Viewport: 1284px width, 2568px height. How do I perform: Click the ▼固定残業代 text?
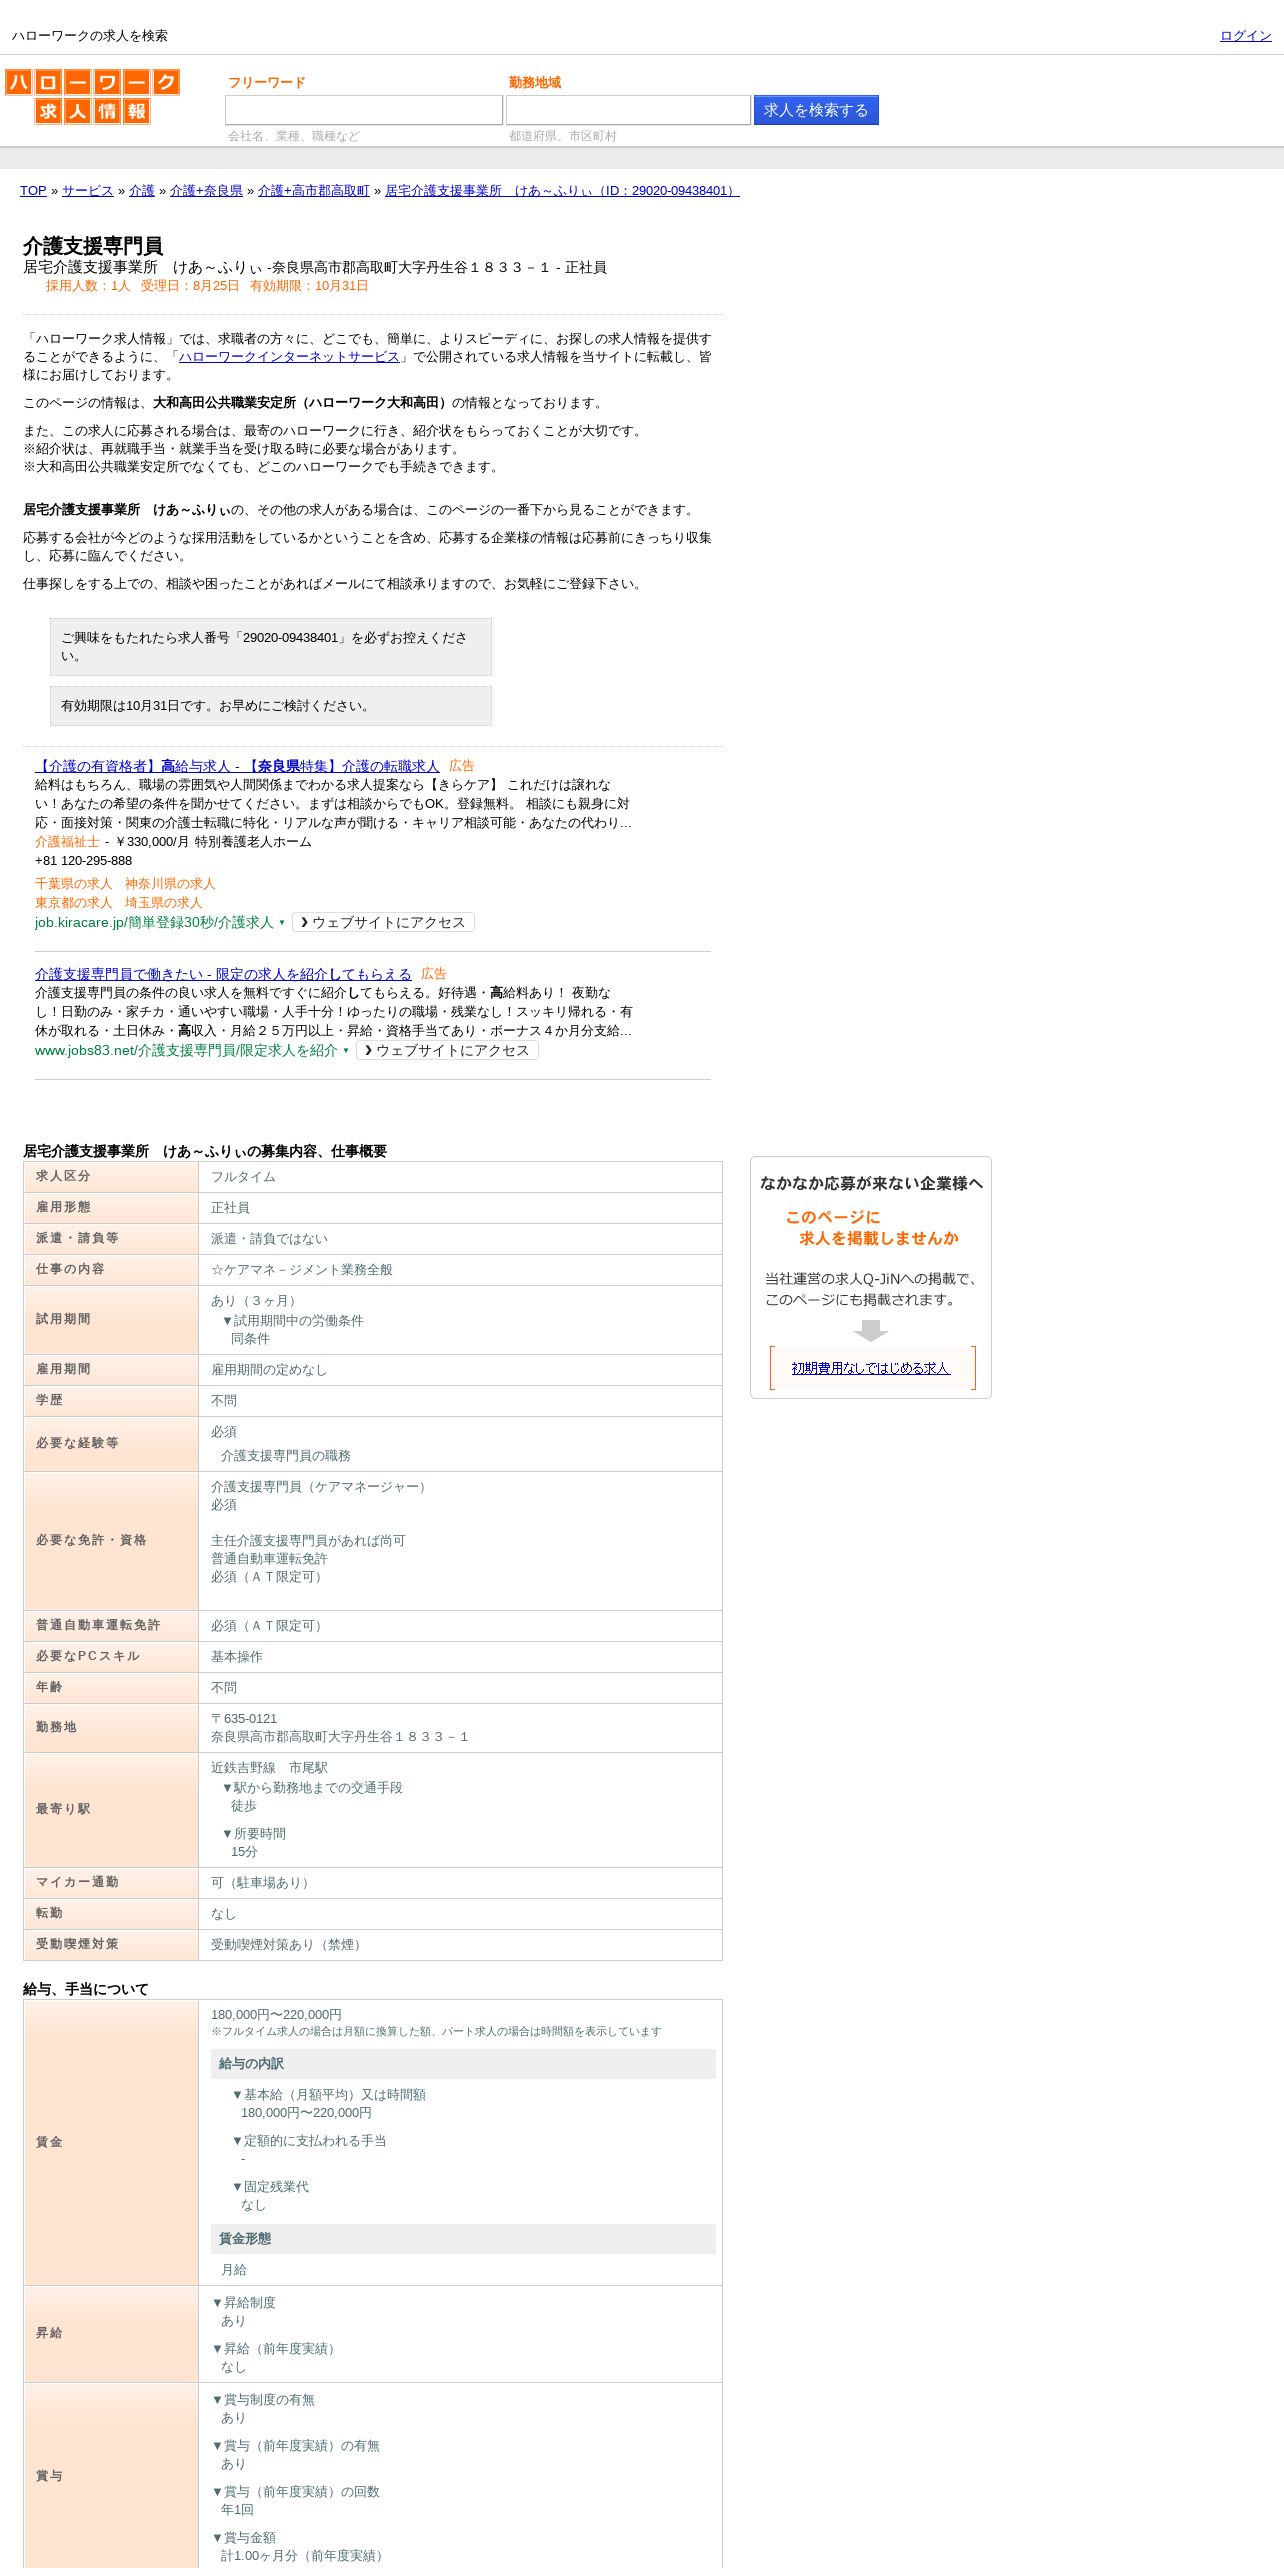(270, 2187)
